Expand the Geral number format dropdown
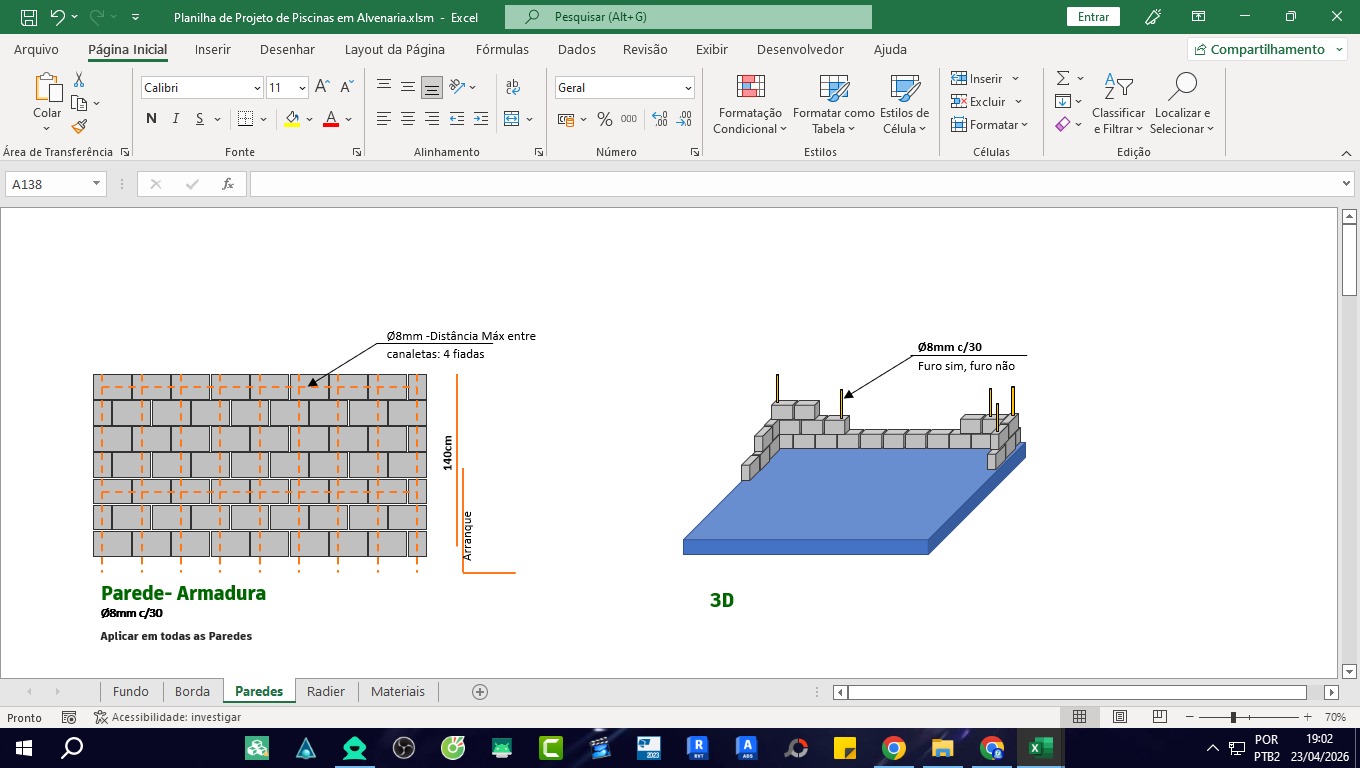 point(688,88)
